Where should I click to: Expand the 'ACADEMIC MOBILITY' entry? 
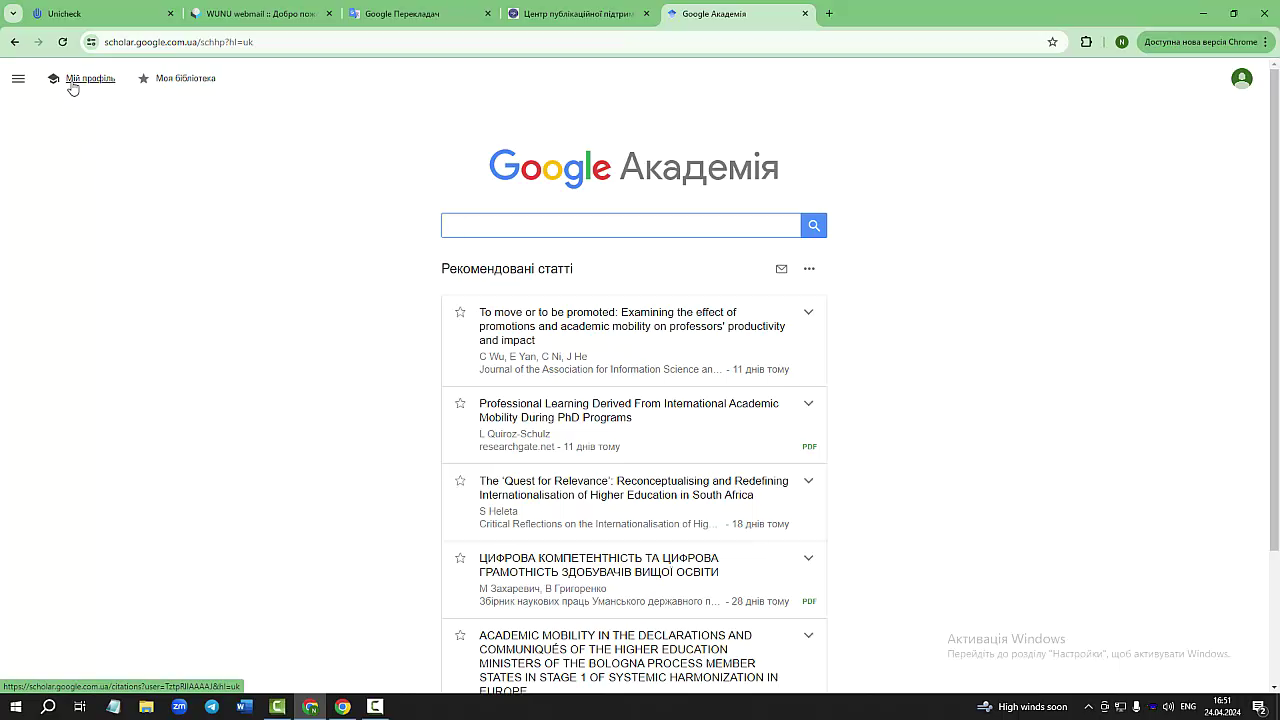(808, 635)
